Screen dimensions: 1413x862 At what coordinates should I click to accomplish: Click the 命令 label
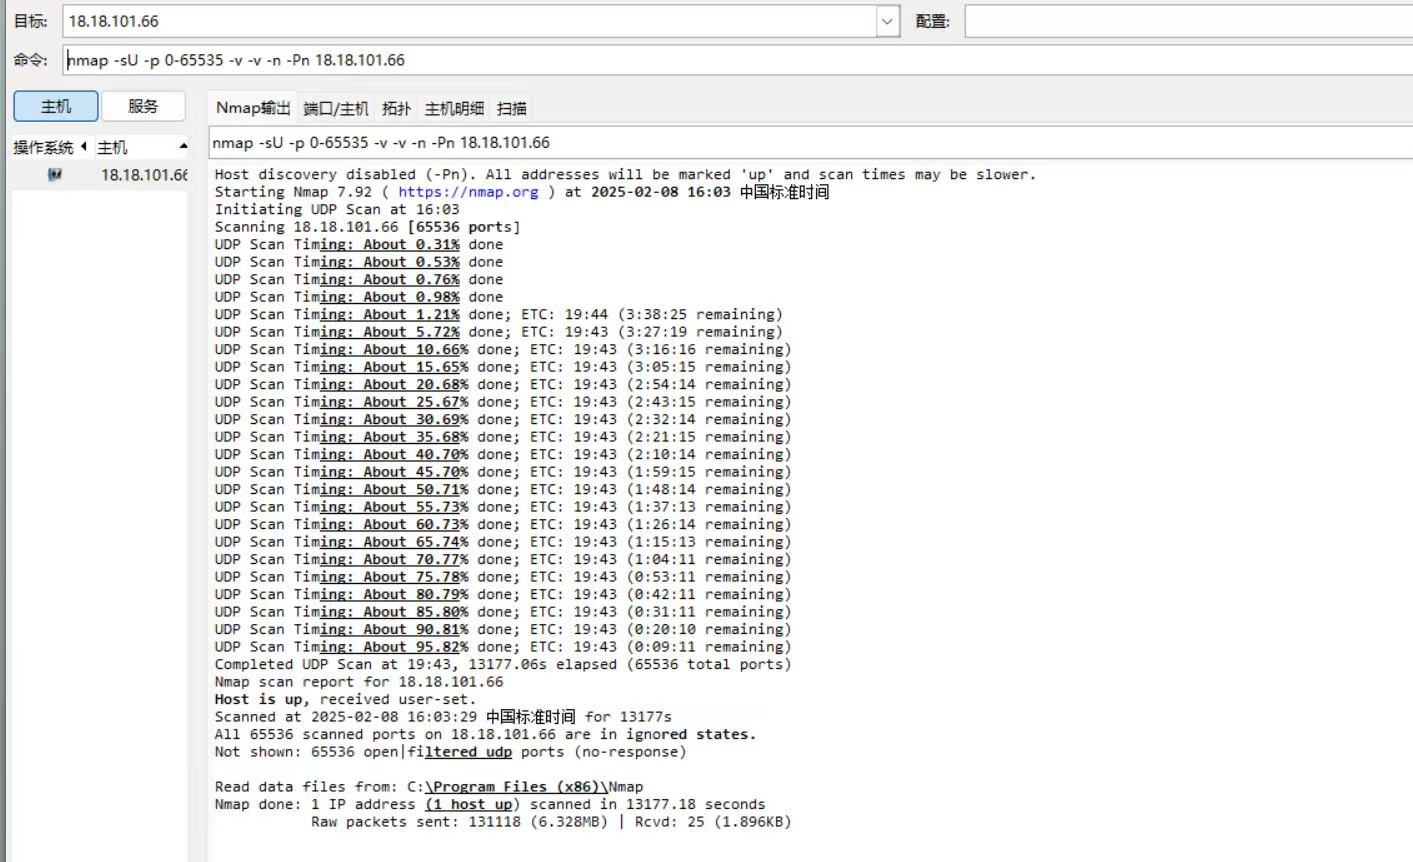point(30,60)
